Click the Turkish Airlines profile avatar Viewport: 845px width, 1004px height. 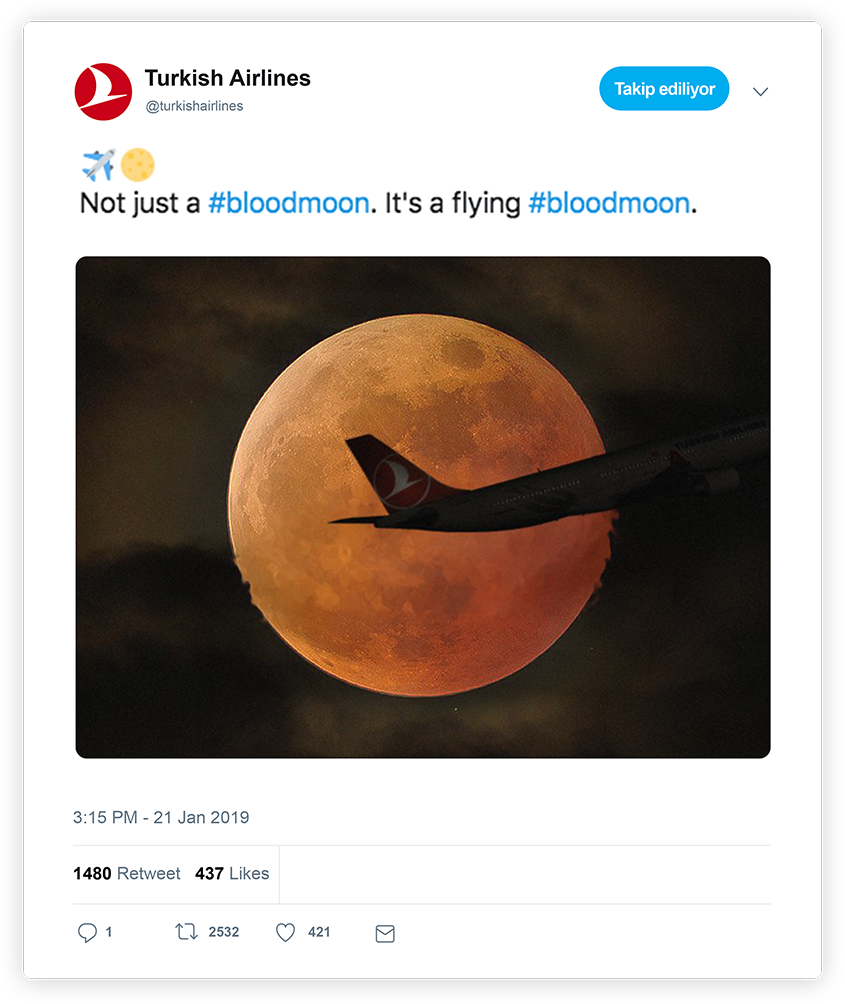tap(103, 91)
